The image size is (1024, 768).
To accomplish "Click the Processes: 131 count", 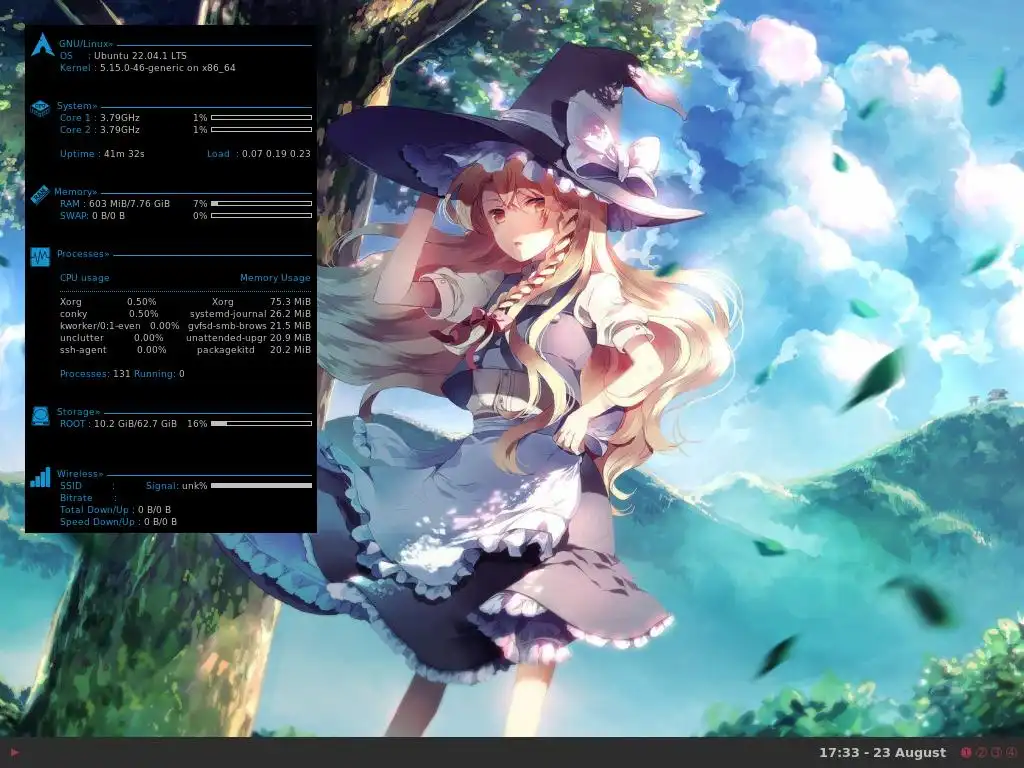I will tap(95, 374).
